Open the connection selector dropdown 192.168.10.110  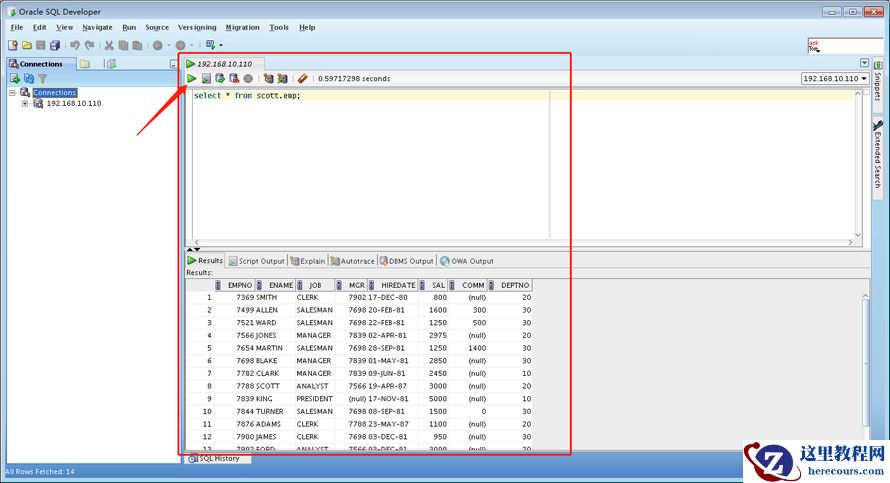tap(835, 78)
